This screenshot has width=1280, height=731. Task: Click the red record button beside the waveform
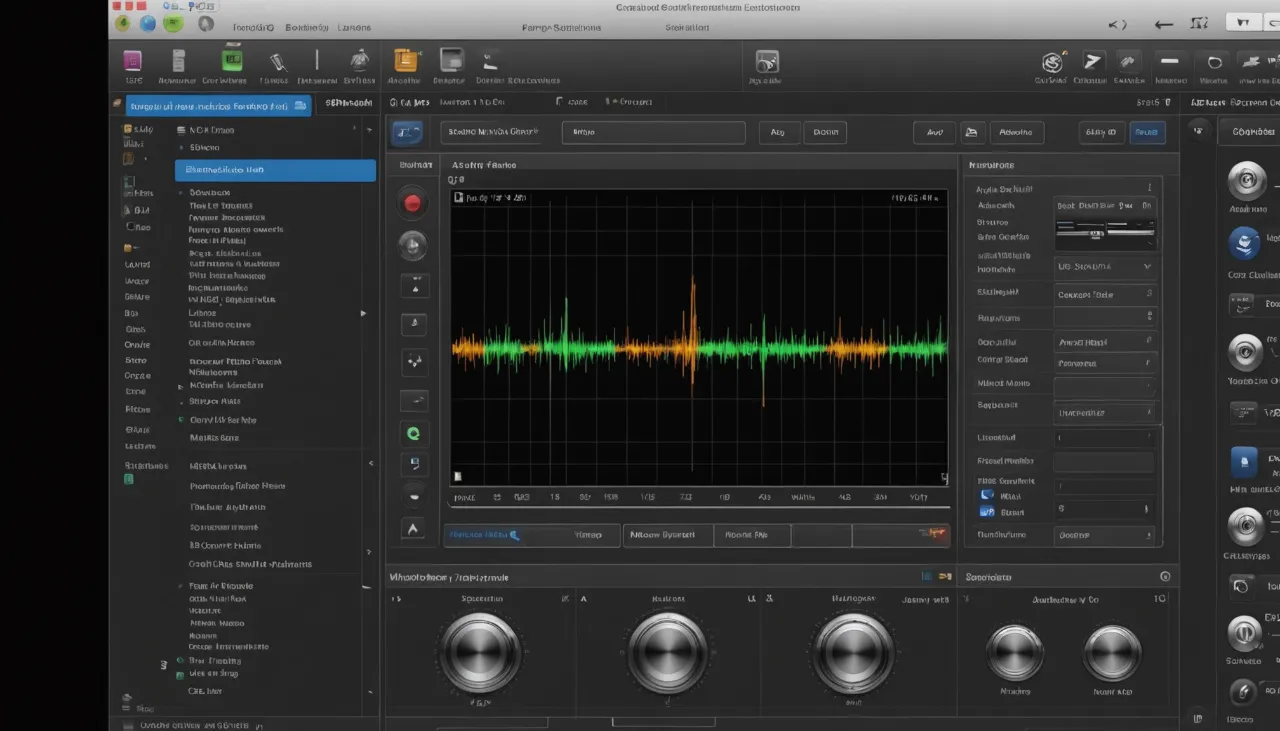click(x=413, y=204)
